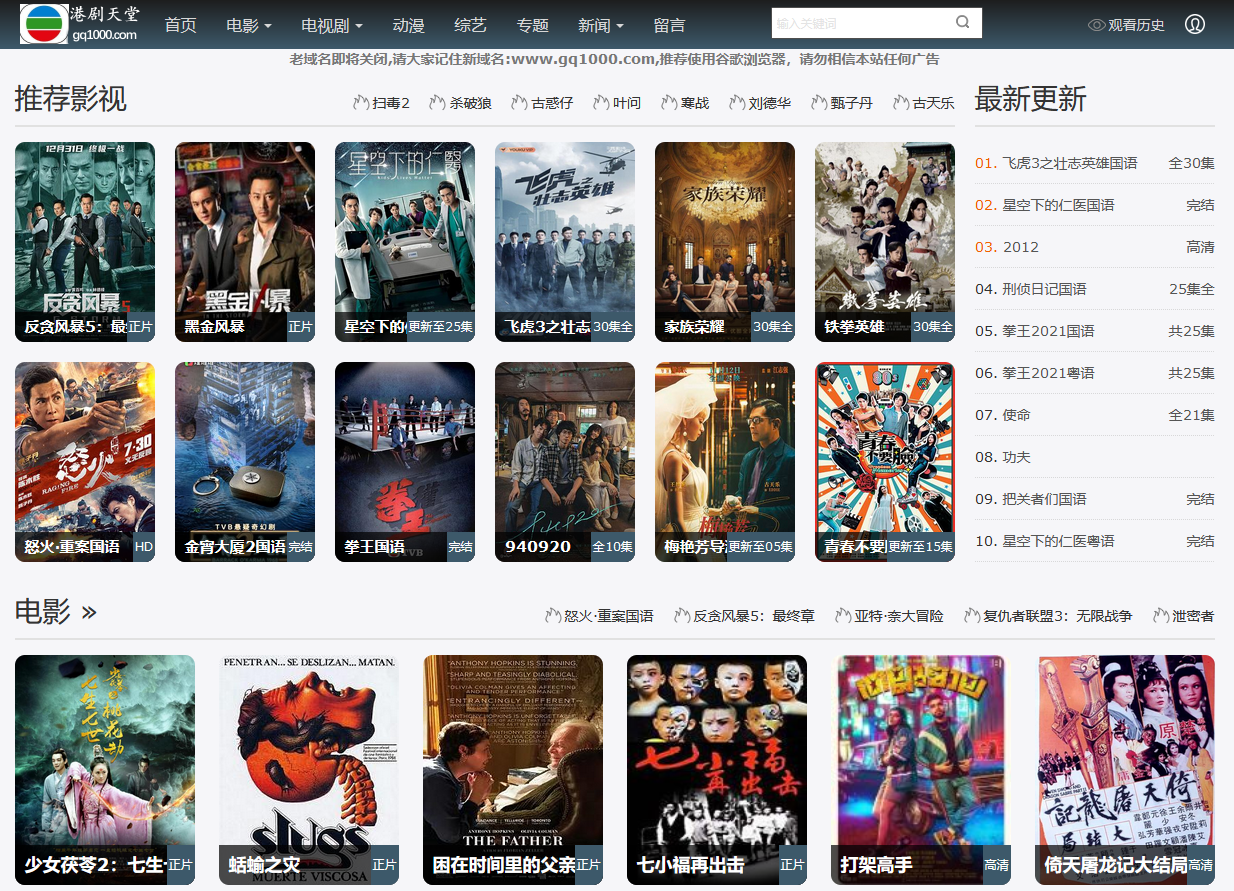This screenshot has height=891, width=1234.
Task: Open the 专题 navigation item
Action: point(533,25)
